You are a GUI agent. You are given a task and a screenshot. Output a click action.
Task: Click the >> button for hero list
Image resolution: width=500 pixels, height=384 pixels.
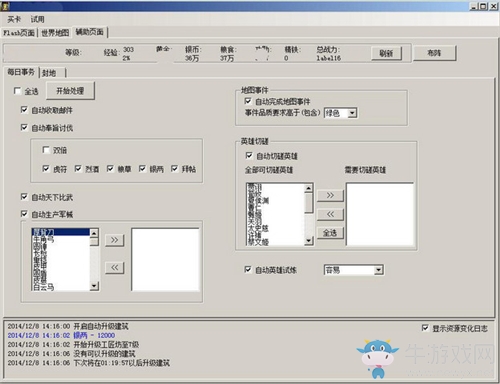coord(330,195)
